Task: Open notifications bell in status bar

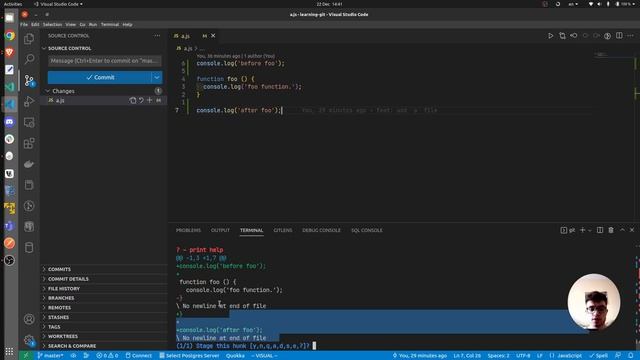Action: pyautogui.click(x=631, y=356)
